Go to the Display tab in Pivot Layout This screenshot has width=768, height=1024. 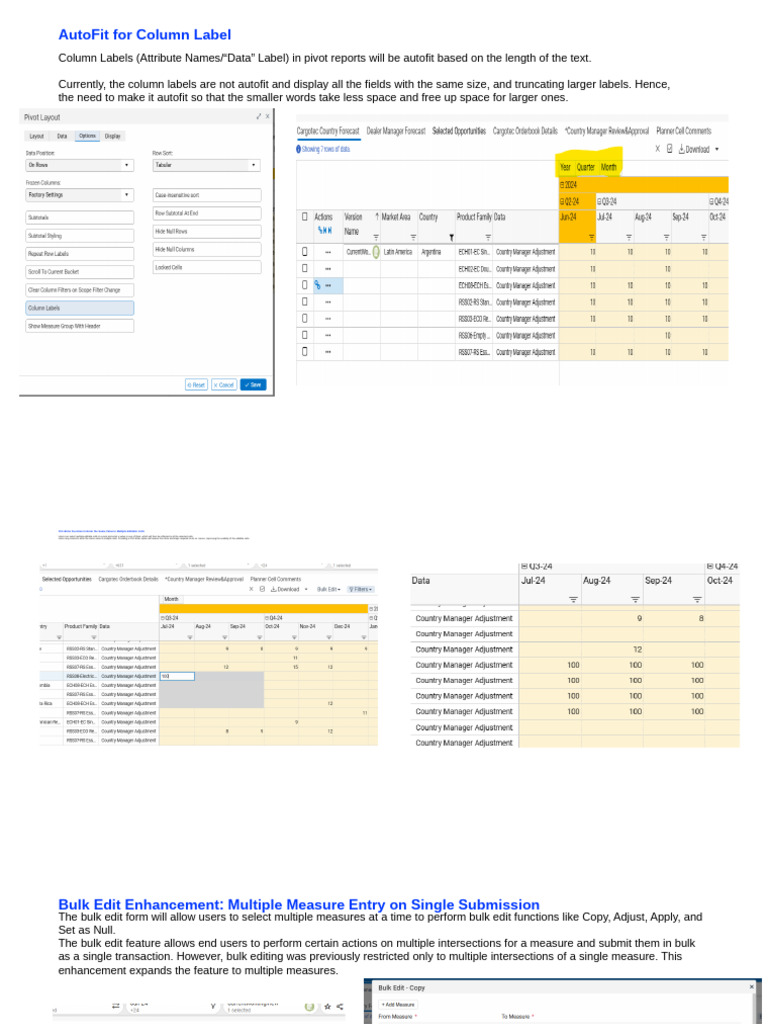click(113, 136)
